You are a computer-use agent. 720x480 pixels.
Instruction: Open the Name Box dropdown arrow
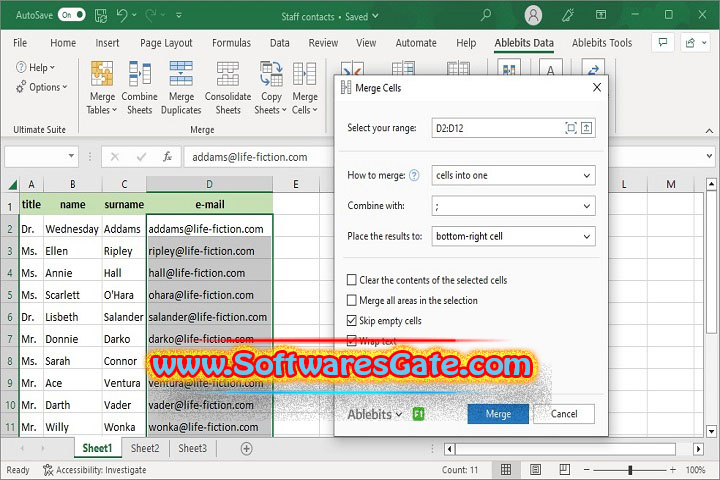tap(71, 156)
